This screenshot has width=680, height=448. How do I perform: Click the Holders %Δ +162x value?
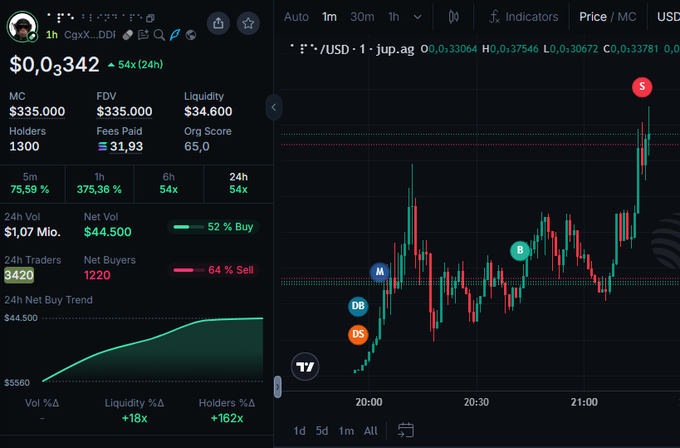point(227,418)
